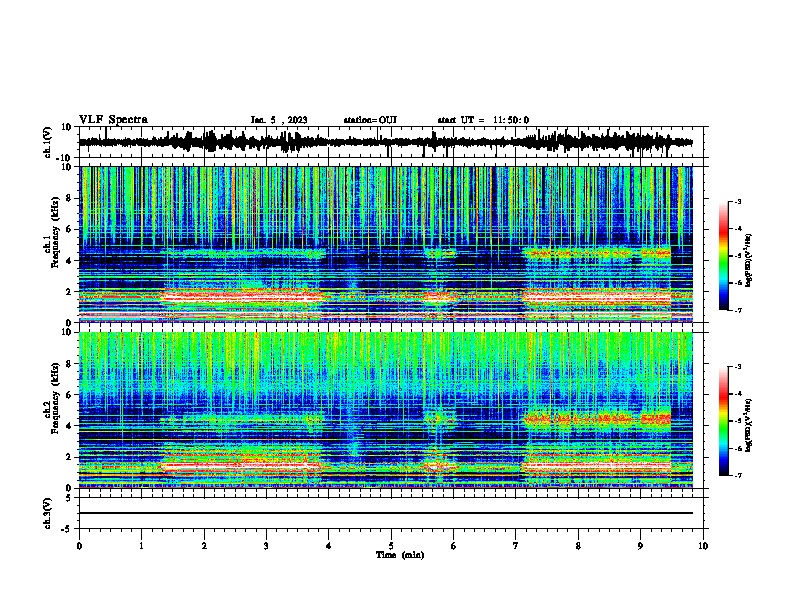Click the 'station=OUJ' label
This screenshot has width=792, height=612.
370,120
